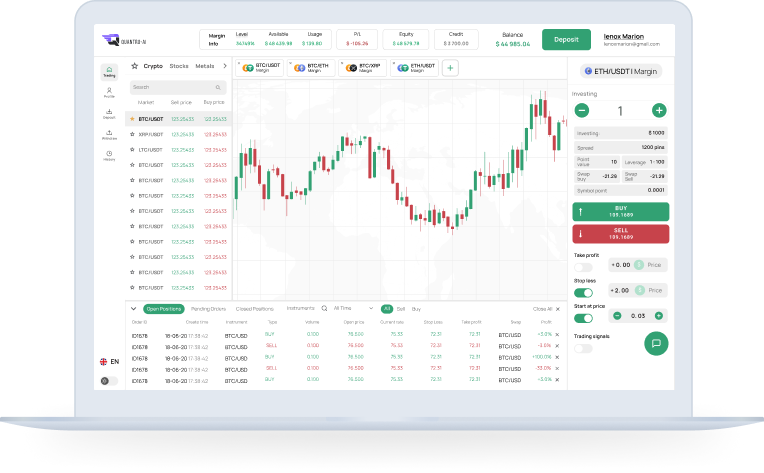Expand more market categories with the arrow after Metals
The width and height of the screenshot is (764, 473).
click(224, 66)
